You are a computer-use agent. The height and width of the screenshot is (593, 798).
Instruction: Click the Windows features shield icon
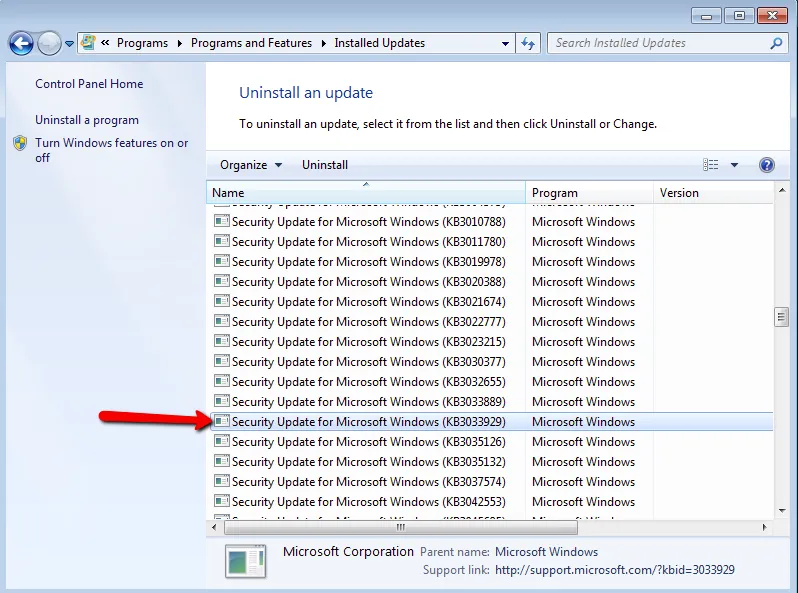[x=20, y=144]
